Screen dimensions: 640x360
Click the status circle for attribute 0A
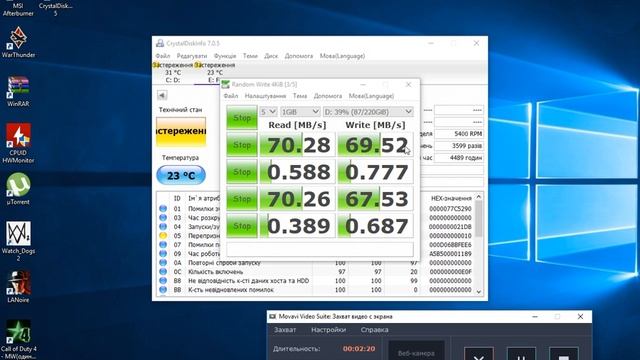click(163, 262)
